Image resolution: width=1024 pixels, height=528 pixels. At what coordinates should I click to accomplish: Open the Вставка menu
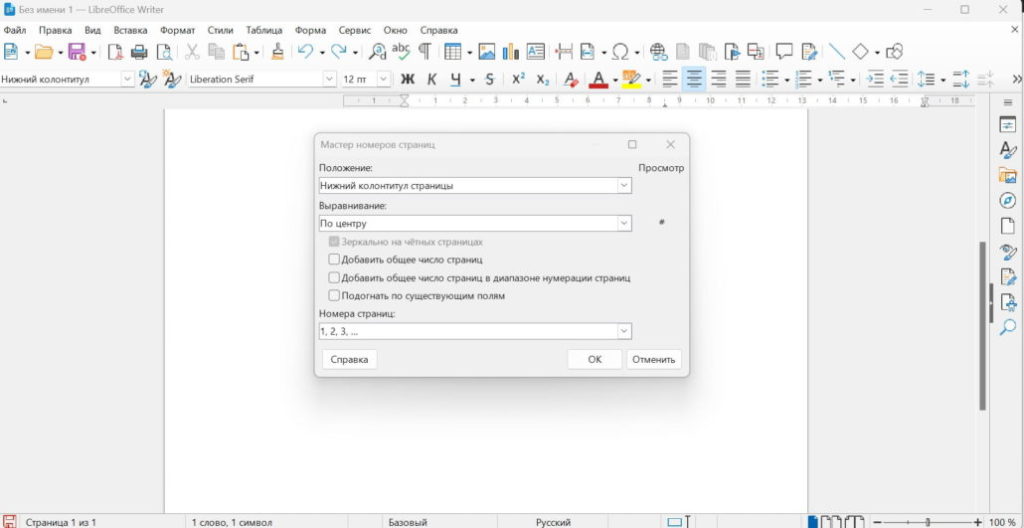(x=131, y=30)
